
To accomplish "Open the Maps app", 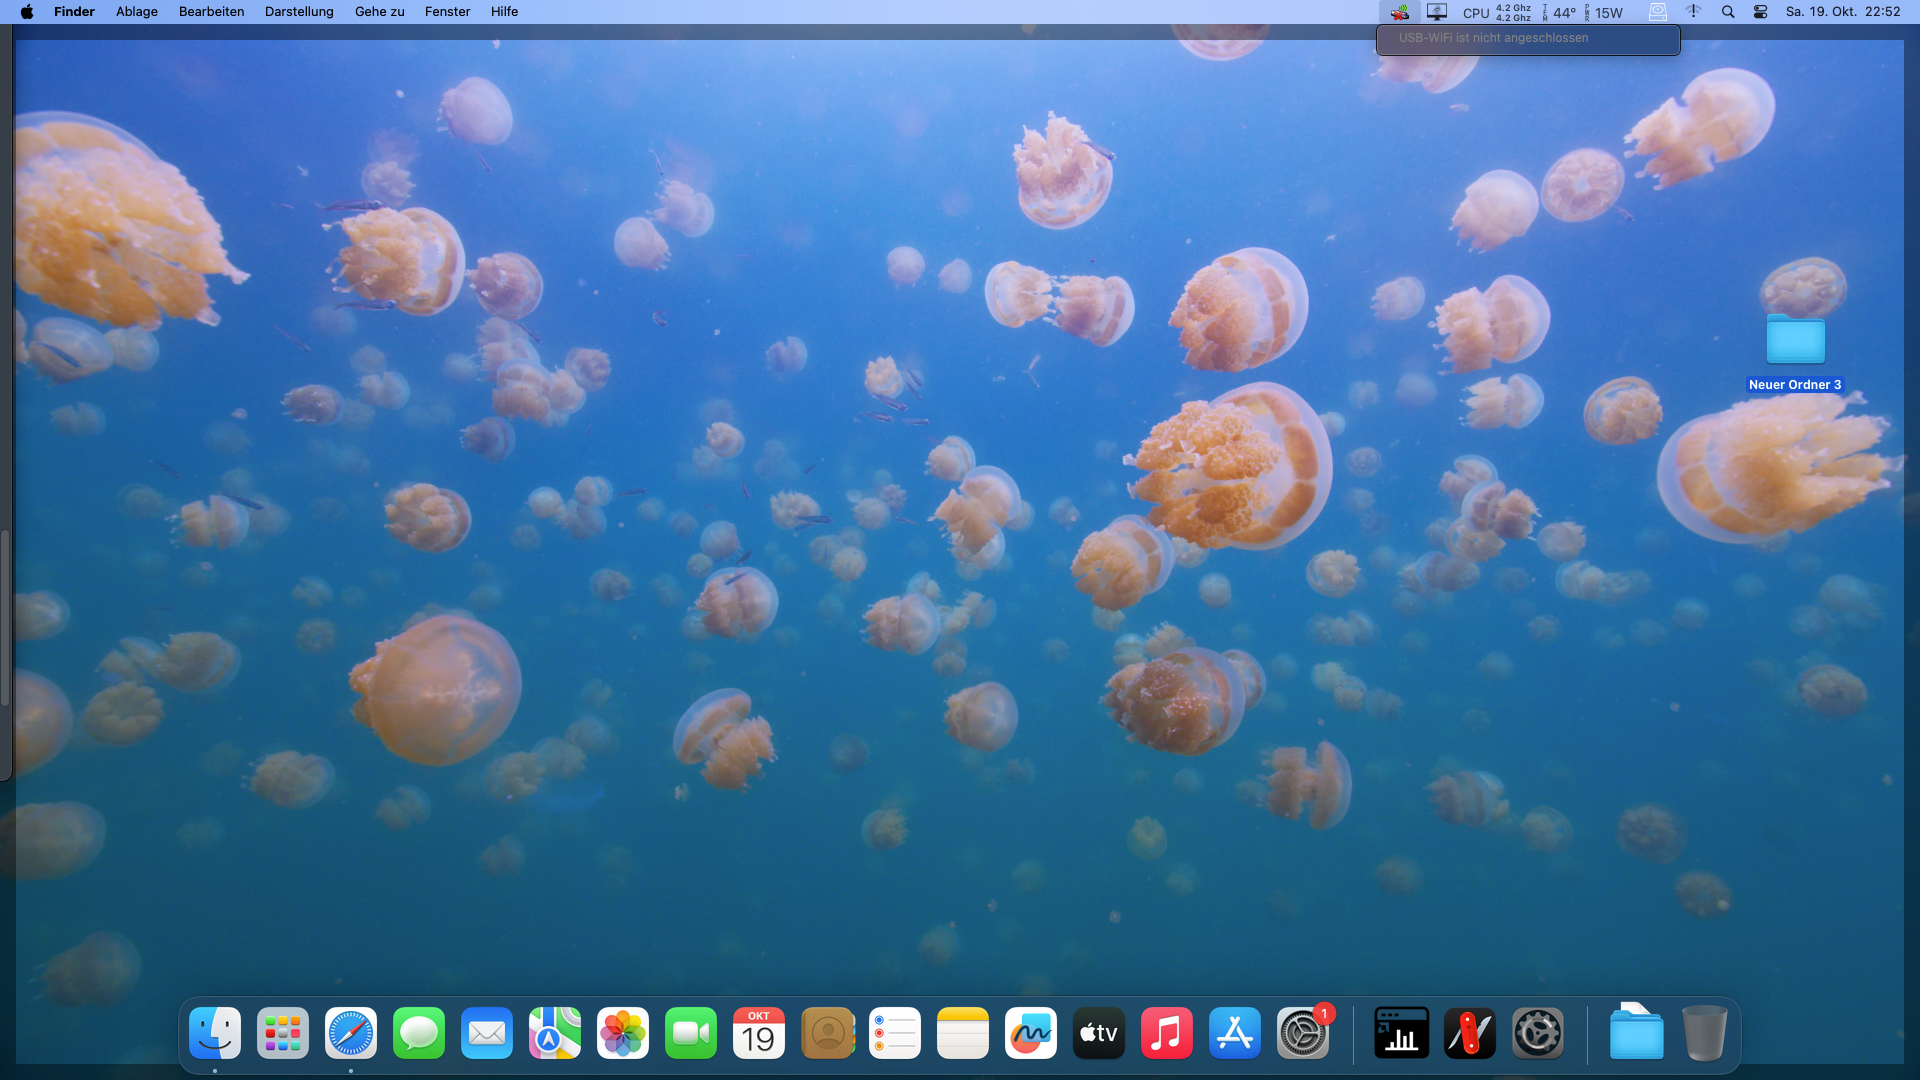I will click(x=555, y=1033).
